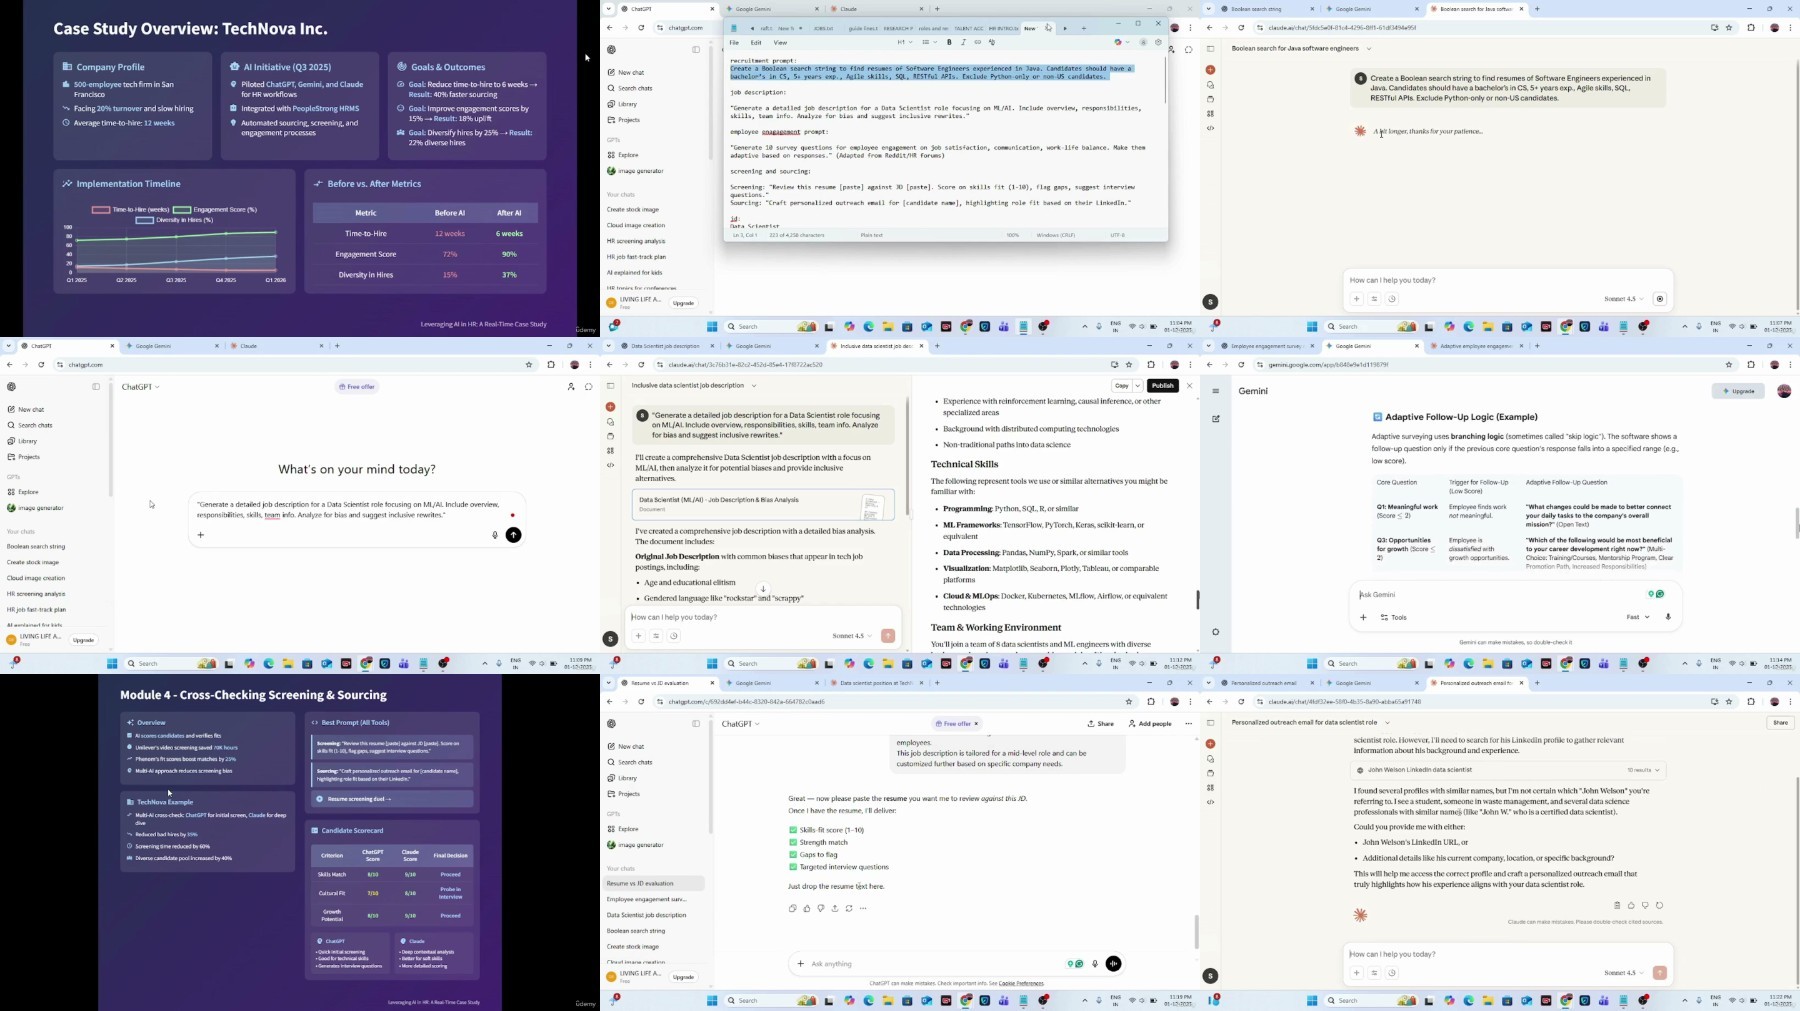The width and height of the screenshot is (1800, 1011).
Task: Click the 100% zoom level in Notepad status bar
Action: click(x=1013, y=235)
